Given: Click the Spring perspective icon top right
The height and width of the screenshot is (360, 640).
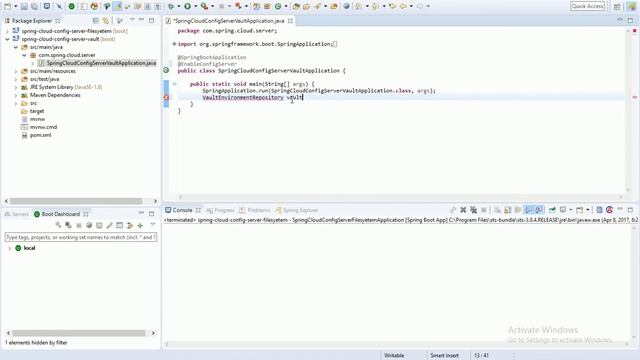Looking at the screenshot, I should click(x=631, y=7).
